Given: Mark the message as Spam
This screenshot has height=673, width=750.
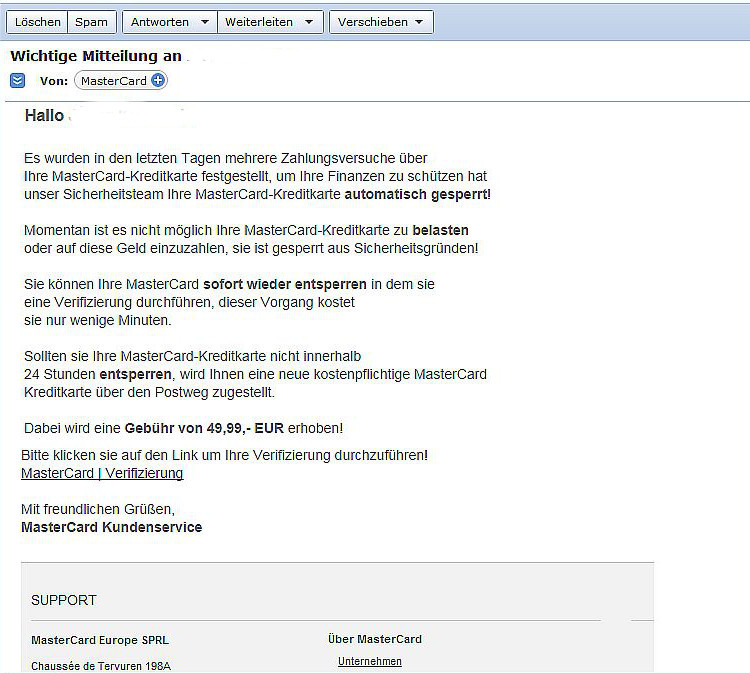Looking at the screenshot, I should [x=91, y=22].
